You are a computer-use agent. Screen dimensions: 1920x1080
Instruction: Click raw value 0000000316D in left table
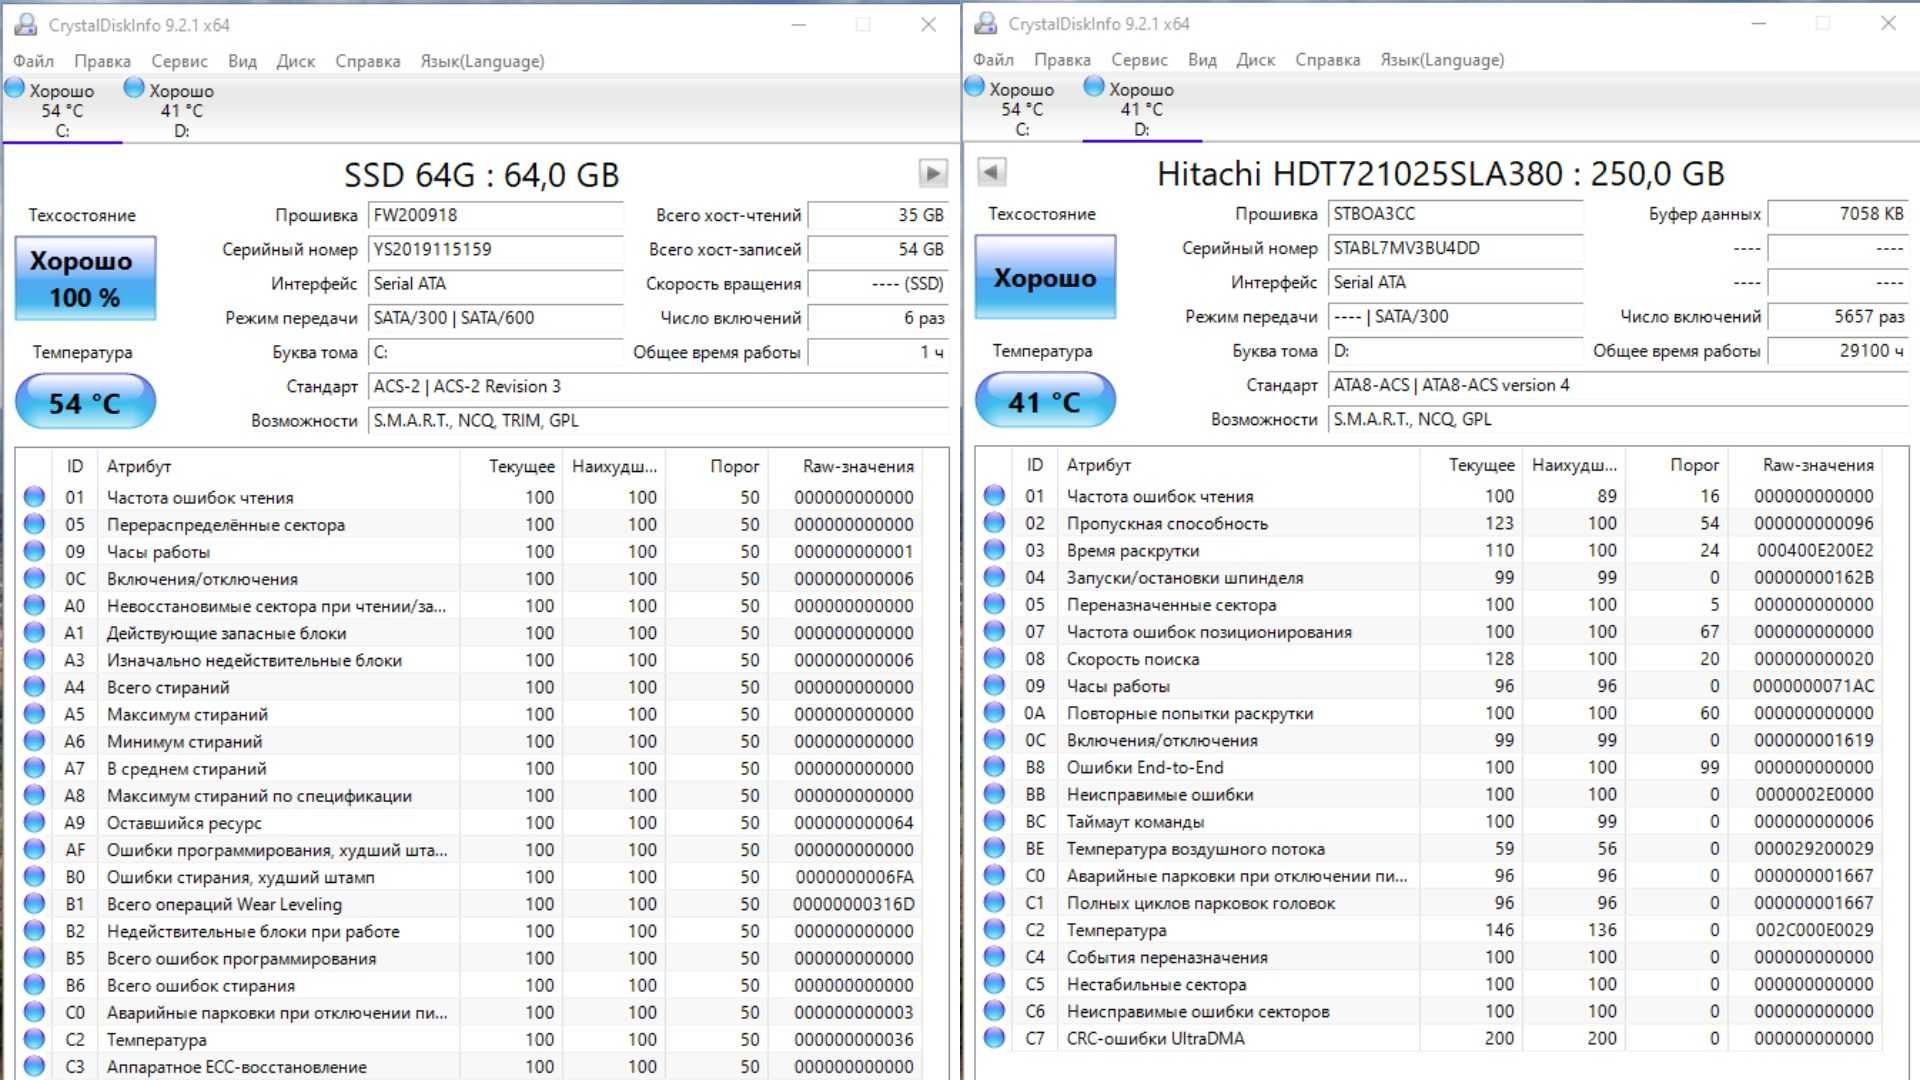tap(853, 904)
